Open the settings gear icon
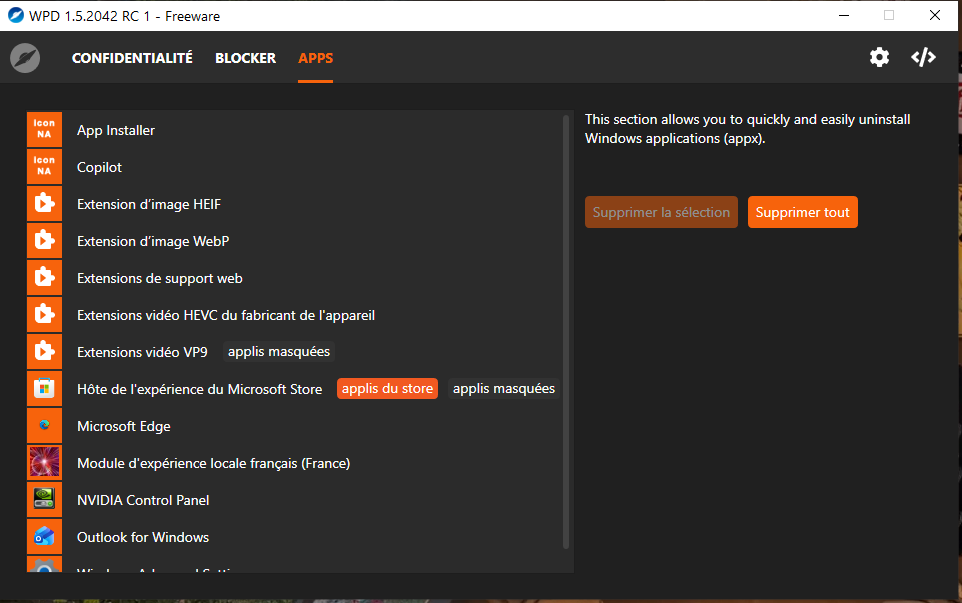Viewport: 962px width, 603px height. click(879, 57)
